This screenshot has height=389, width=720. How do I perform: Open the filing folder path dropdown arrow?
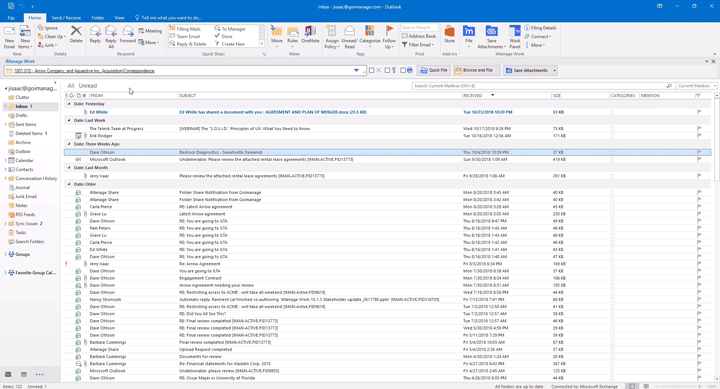pos(356,71)
